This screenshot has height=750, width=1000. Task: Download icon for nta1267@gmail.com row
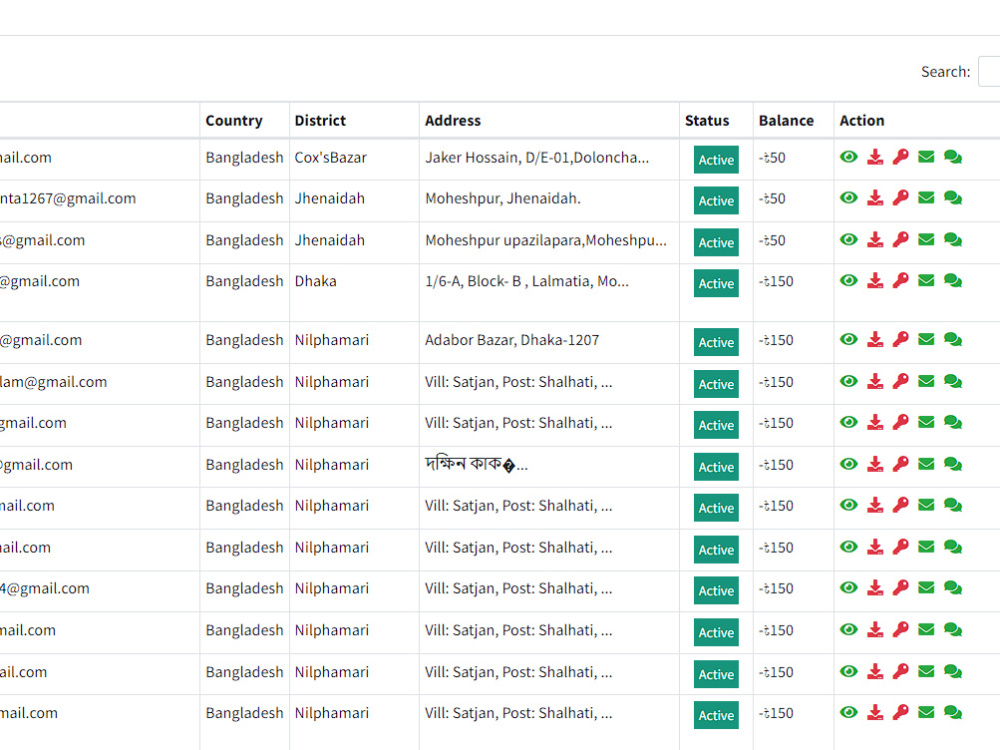pyautogui.click(x=875, y=198)
